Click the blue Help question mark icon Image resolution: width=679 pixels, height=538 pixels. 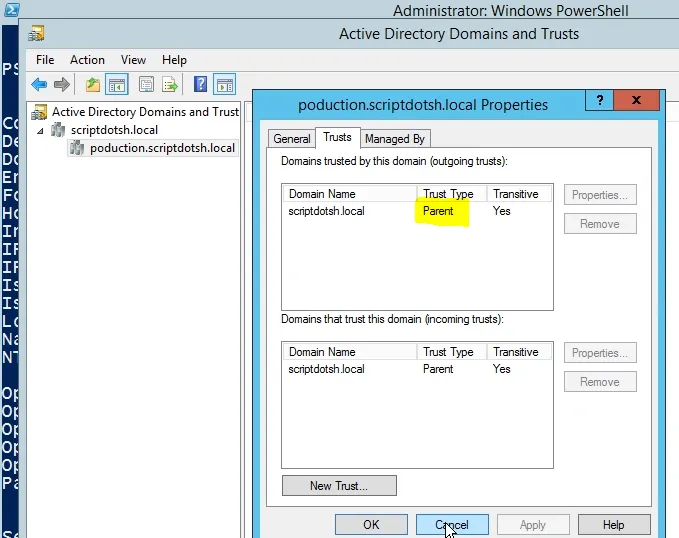point(200,84)
